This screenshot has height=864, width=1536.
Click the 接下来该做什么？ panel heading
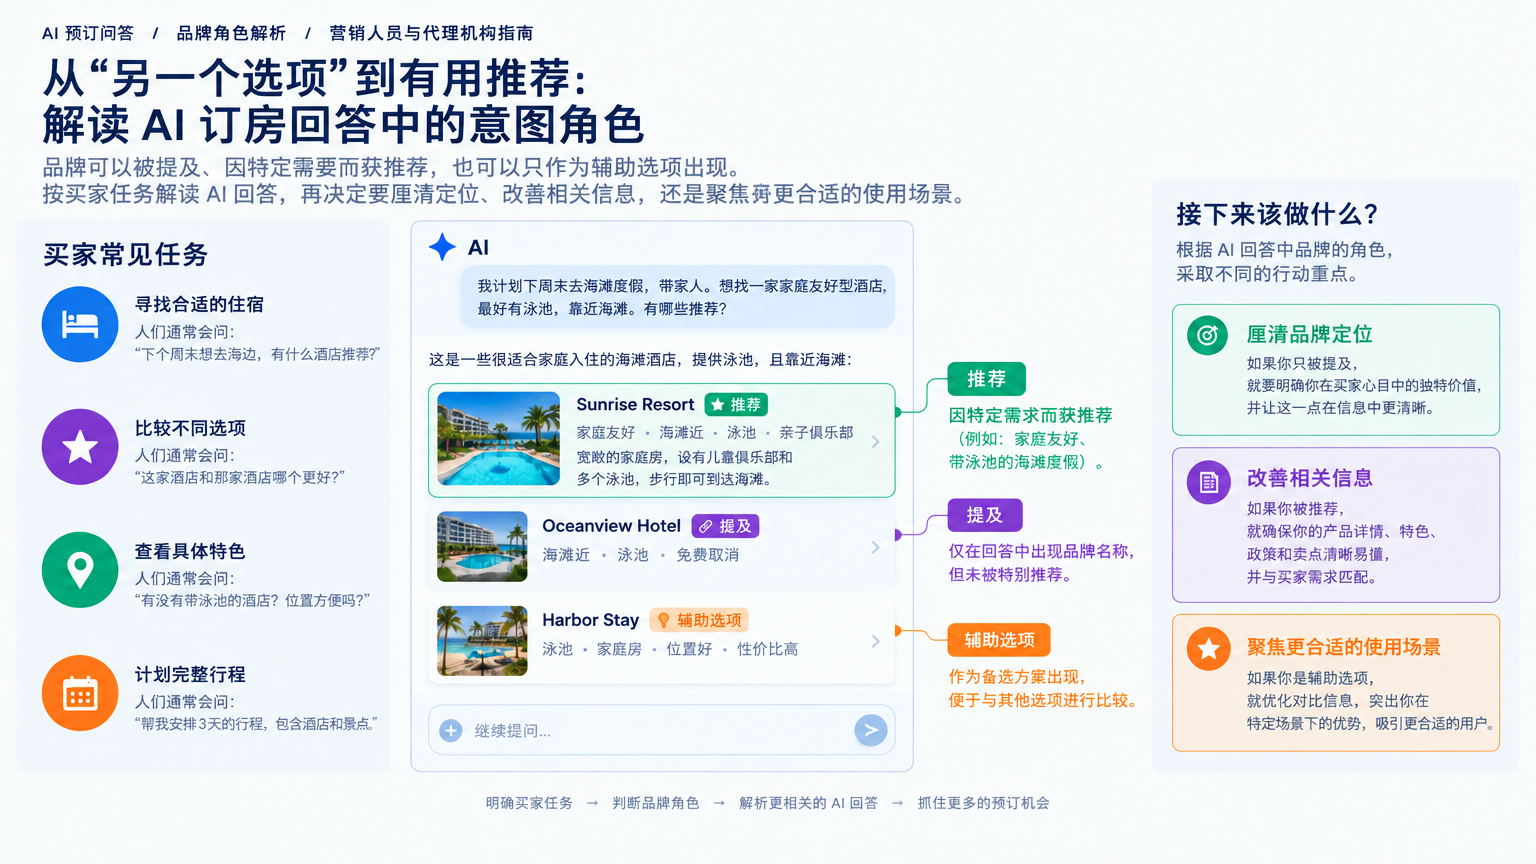pos(1277,214)
